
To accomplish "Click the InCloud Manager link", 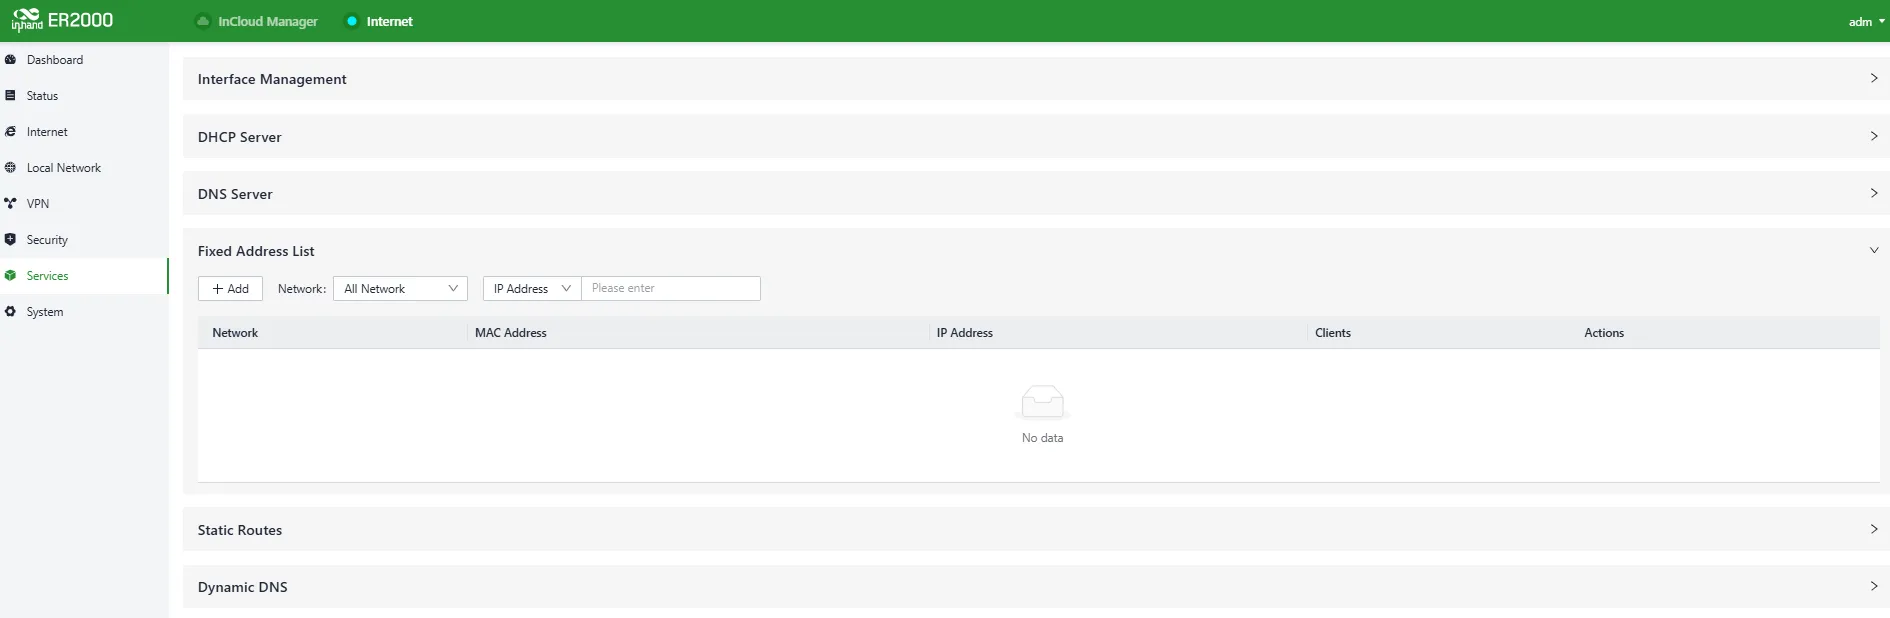I will [268, 21].
